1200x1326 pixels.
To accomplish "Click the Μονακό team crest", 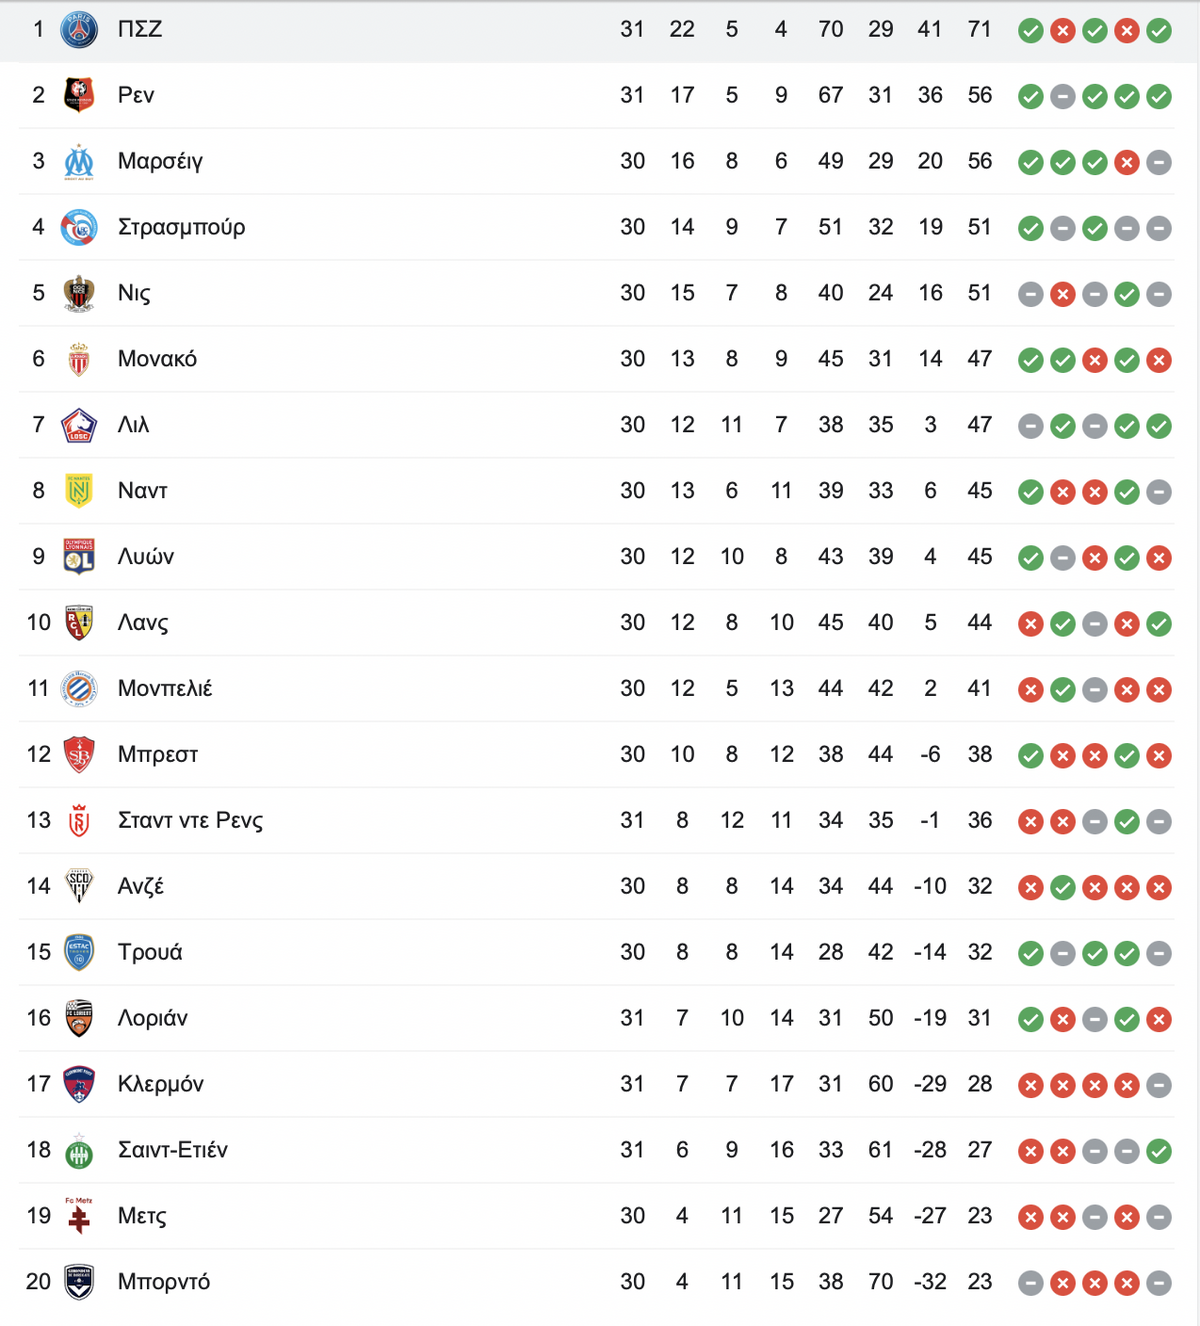I will (x=79, y=359).
